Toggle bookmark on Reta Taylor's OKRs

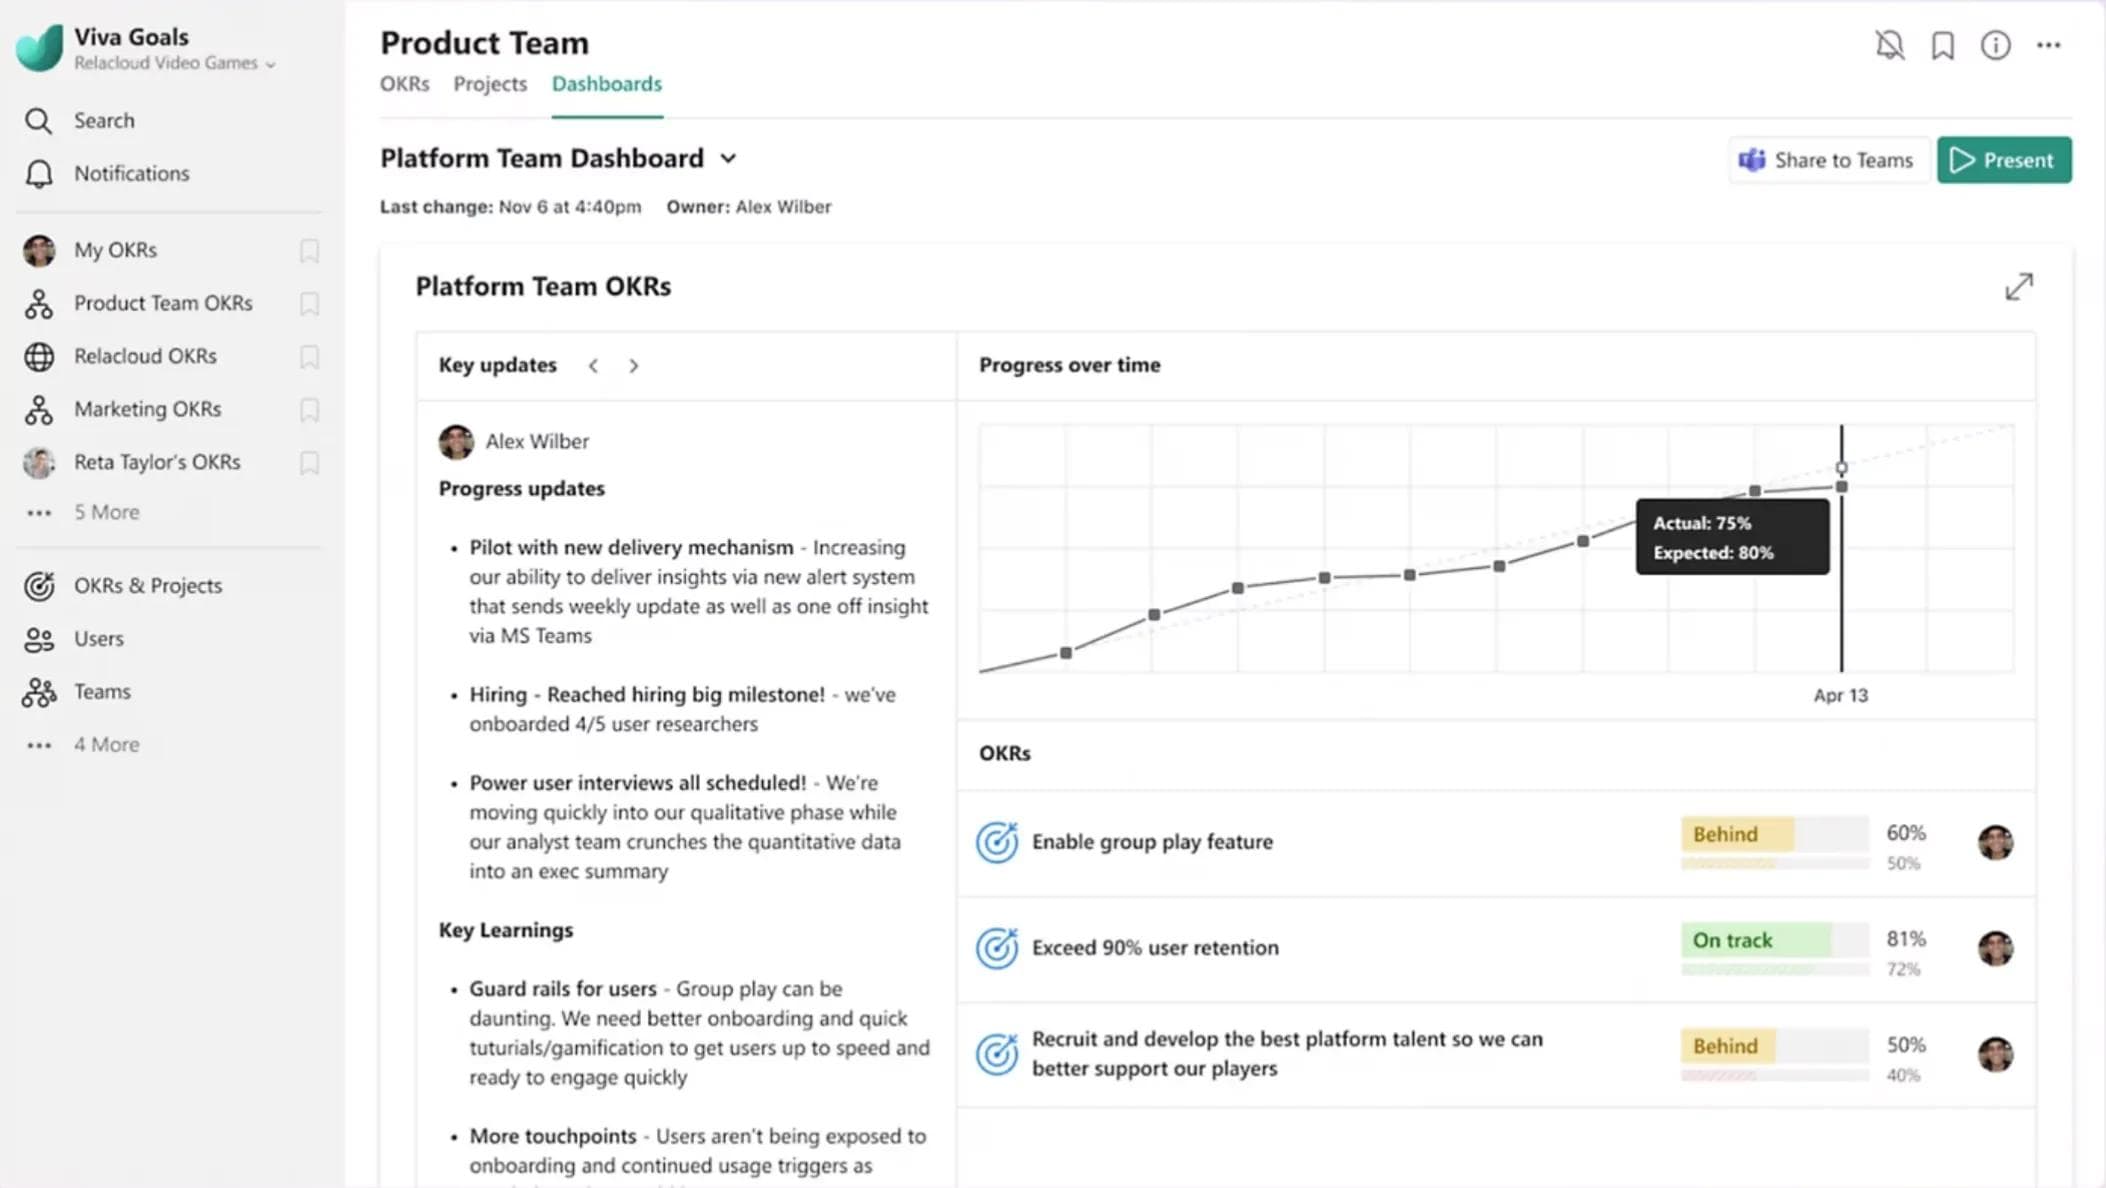(309, 463)
